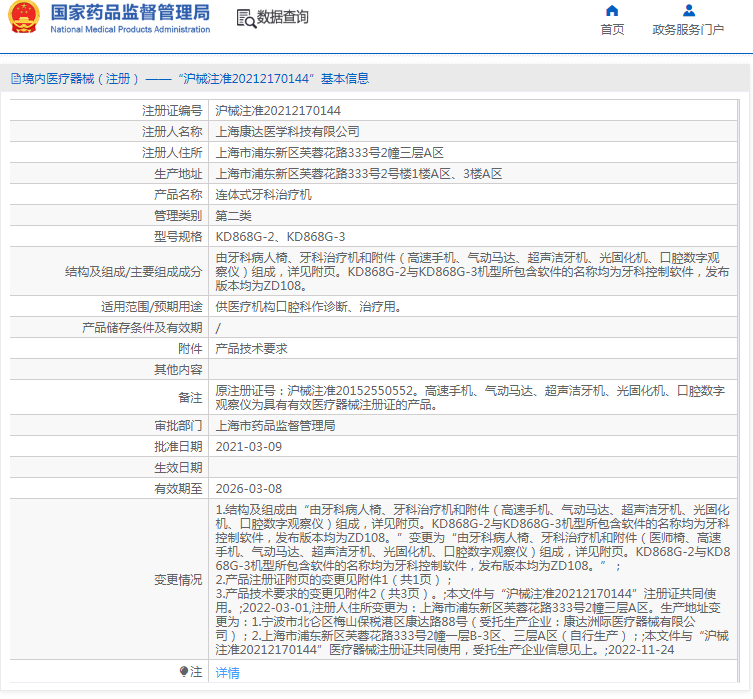Open 政务服务门户 portal link
The width and height of the screenshot is (753, 699).
688,30
